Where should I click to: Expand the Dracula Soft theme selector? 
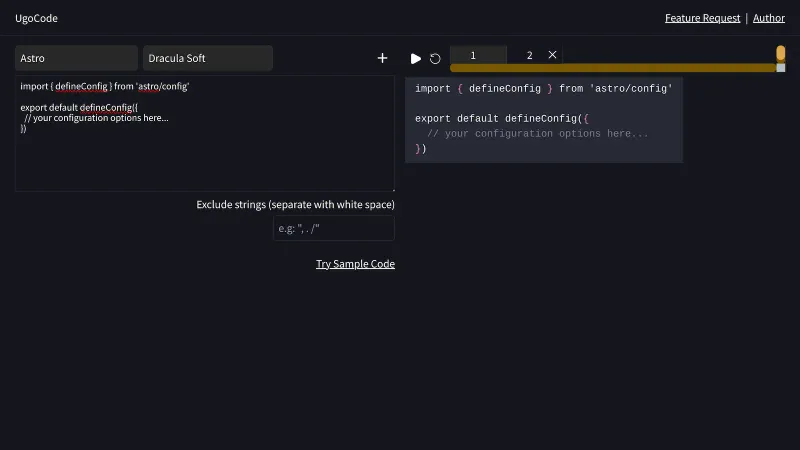[207, 58]
